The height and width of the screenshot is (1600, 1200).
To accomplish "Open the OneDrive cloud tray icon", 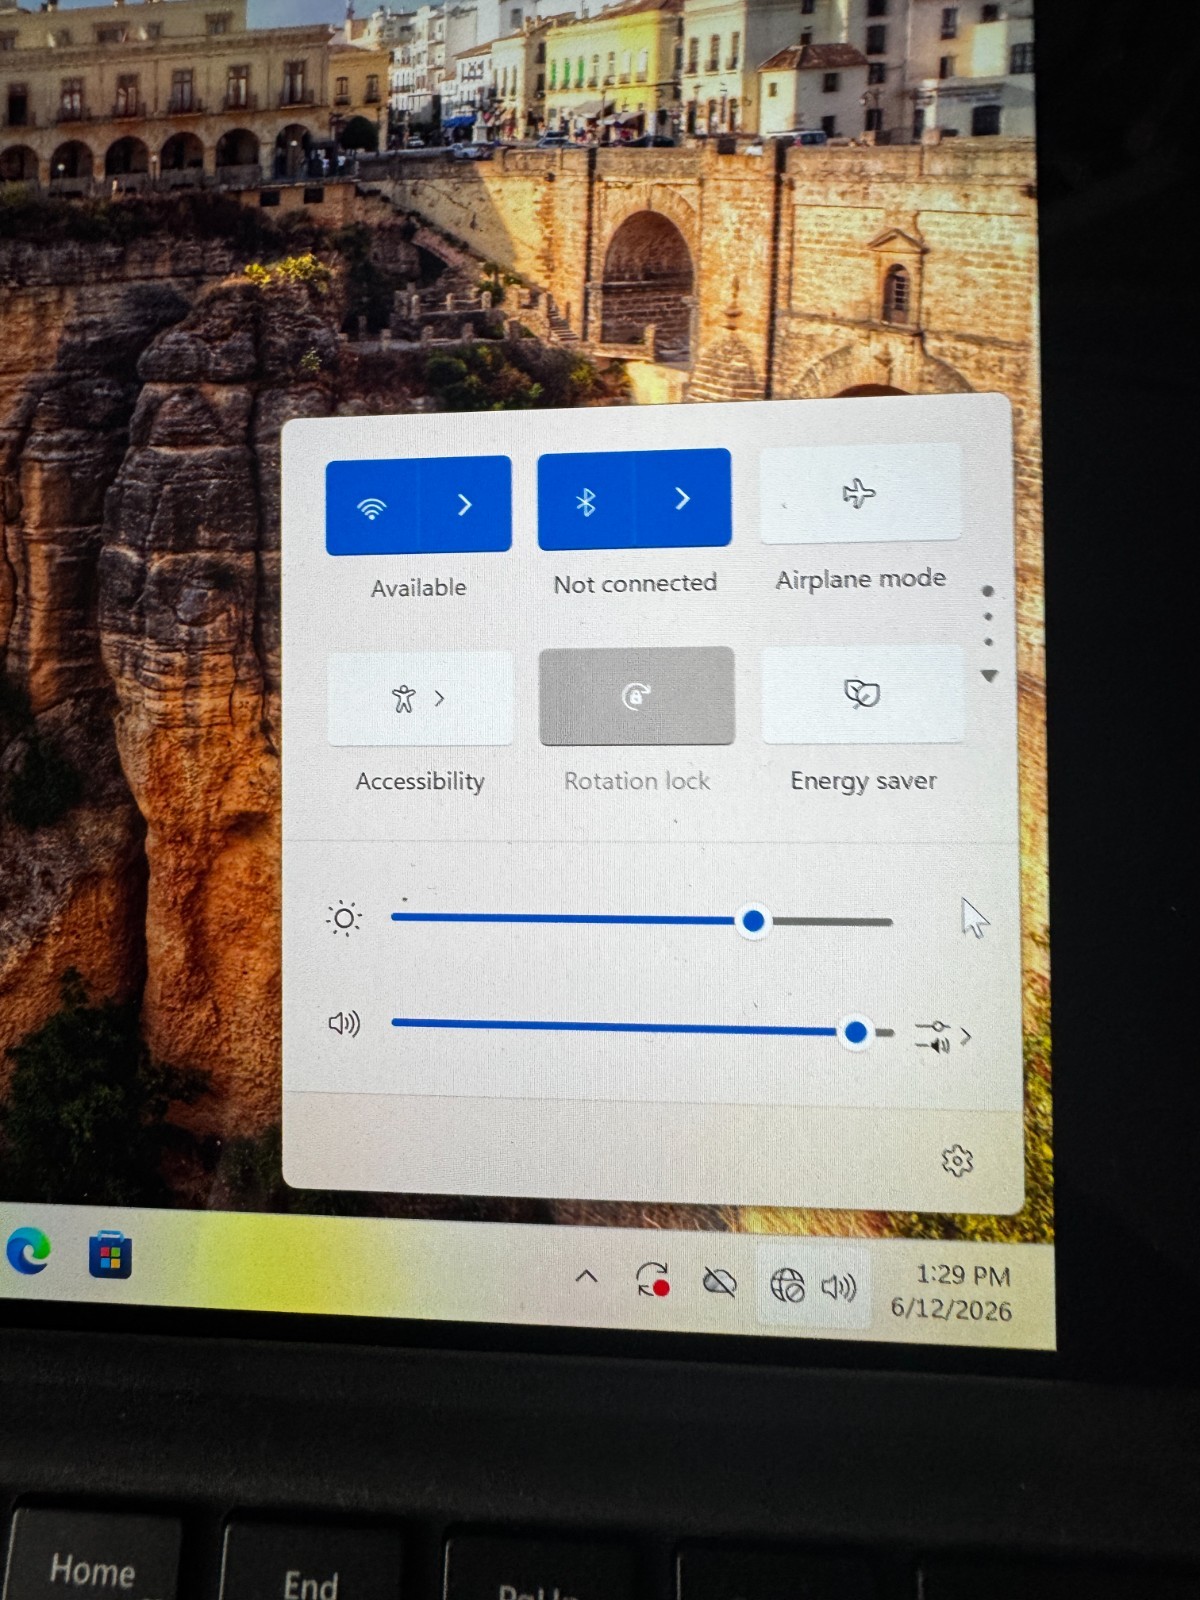I will (719, 1282).
